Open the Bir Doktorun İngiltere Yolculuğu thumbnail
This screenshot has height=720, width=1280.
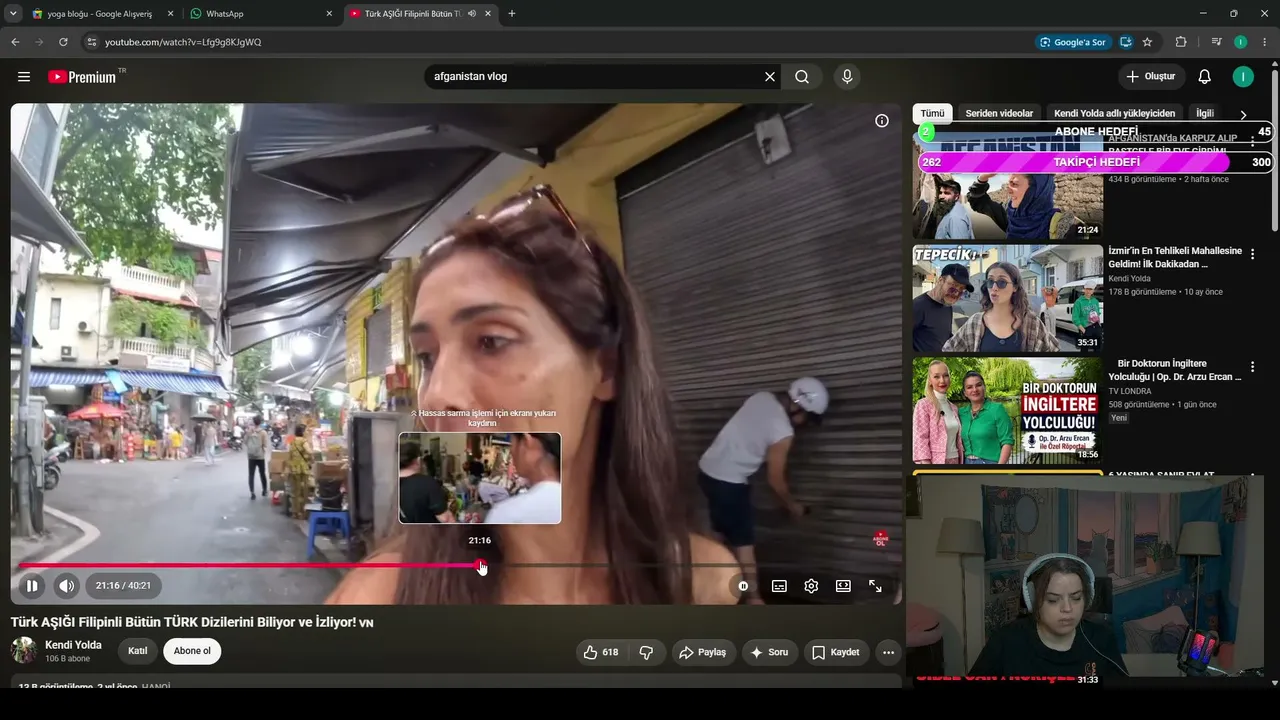[1008, 411]
